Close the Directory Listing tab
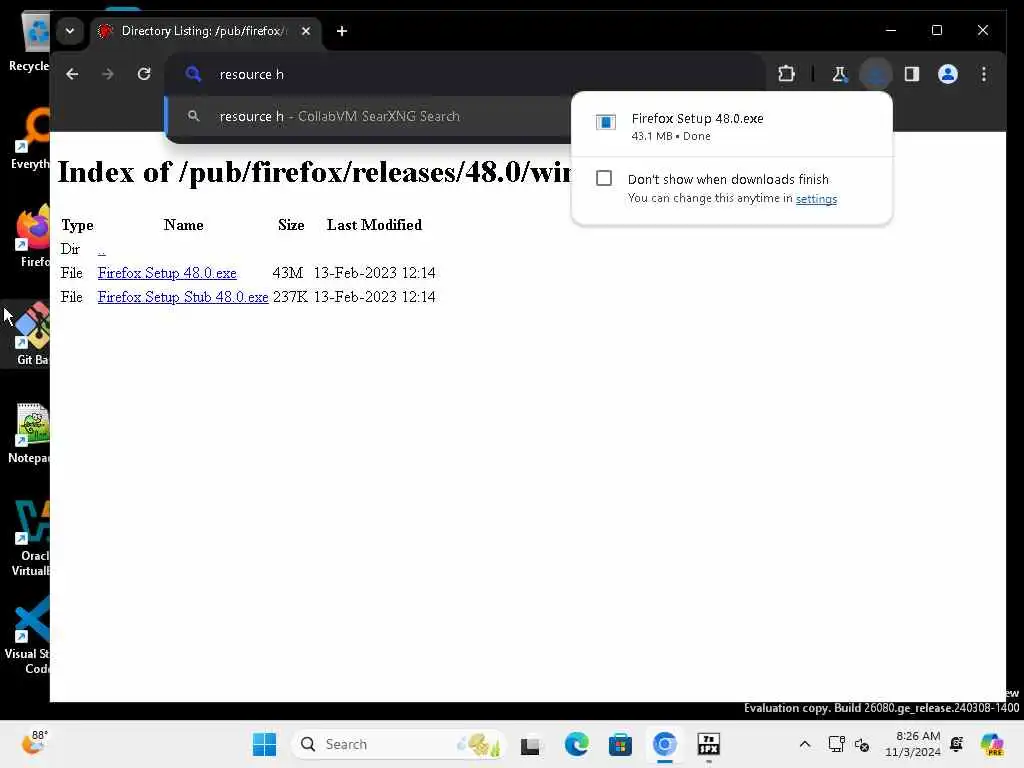Screen dimensions: 1024x768 (x=306, y=31)
